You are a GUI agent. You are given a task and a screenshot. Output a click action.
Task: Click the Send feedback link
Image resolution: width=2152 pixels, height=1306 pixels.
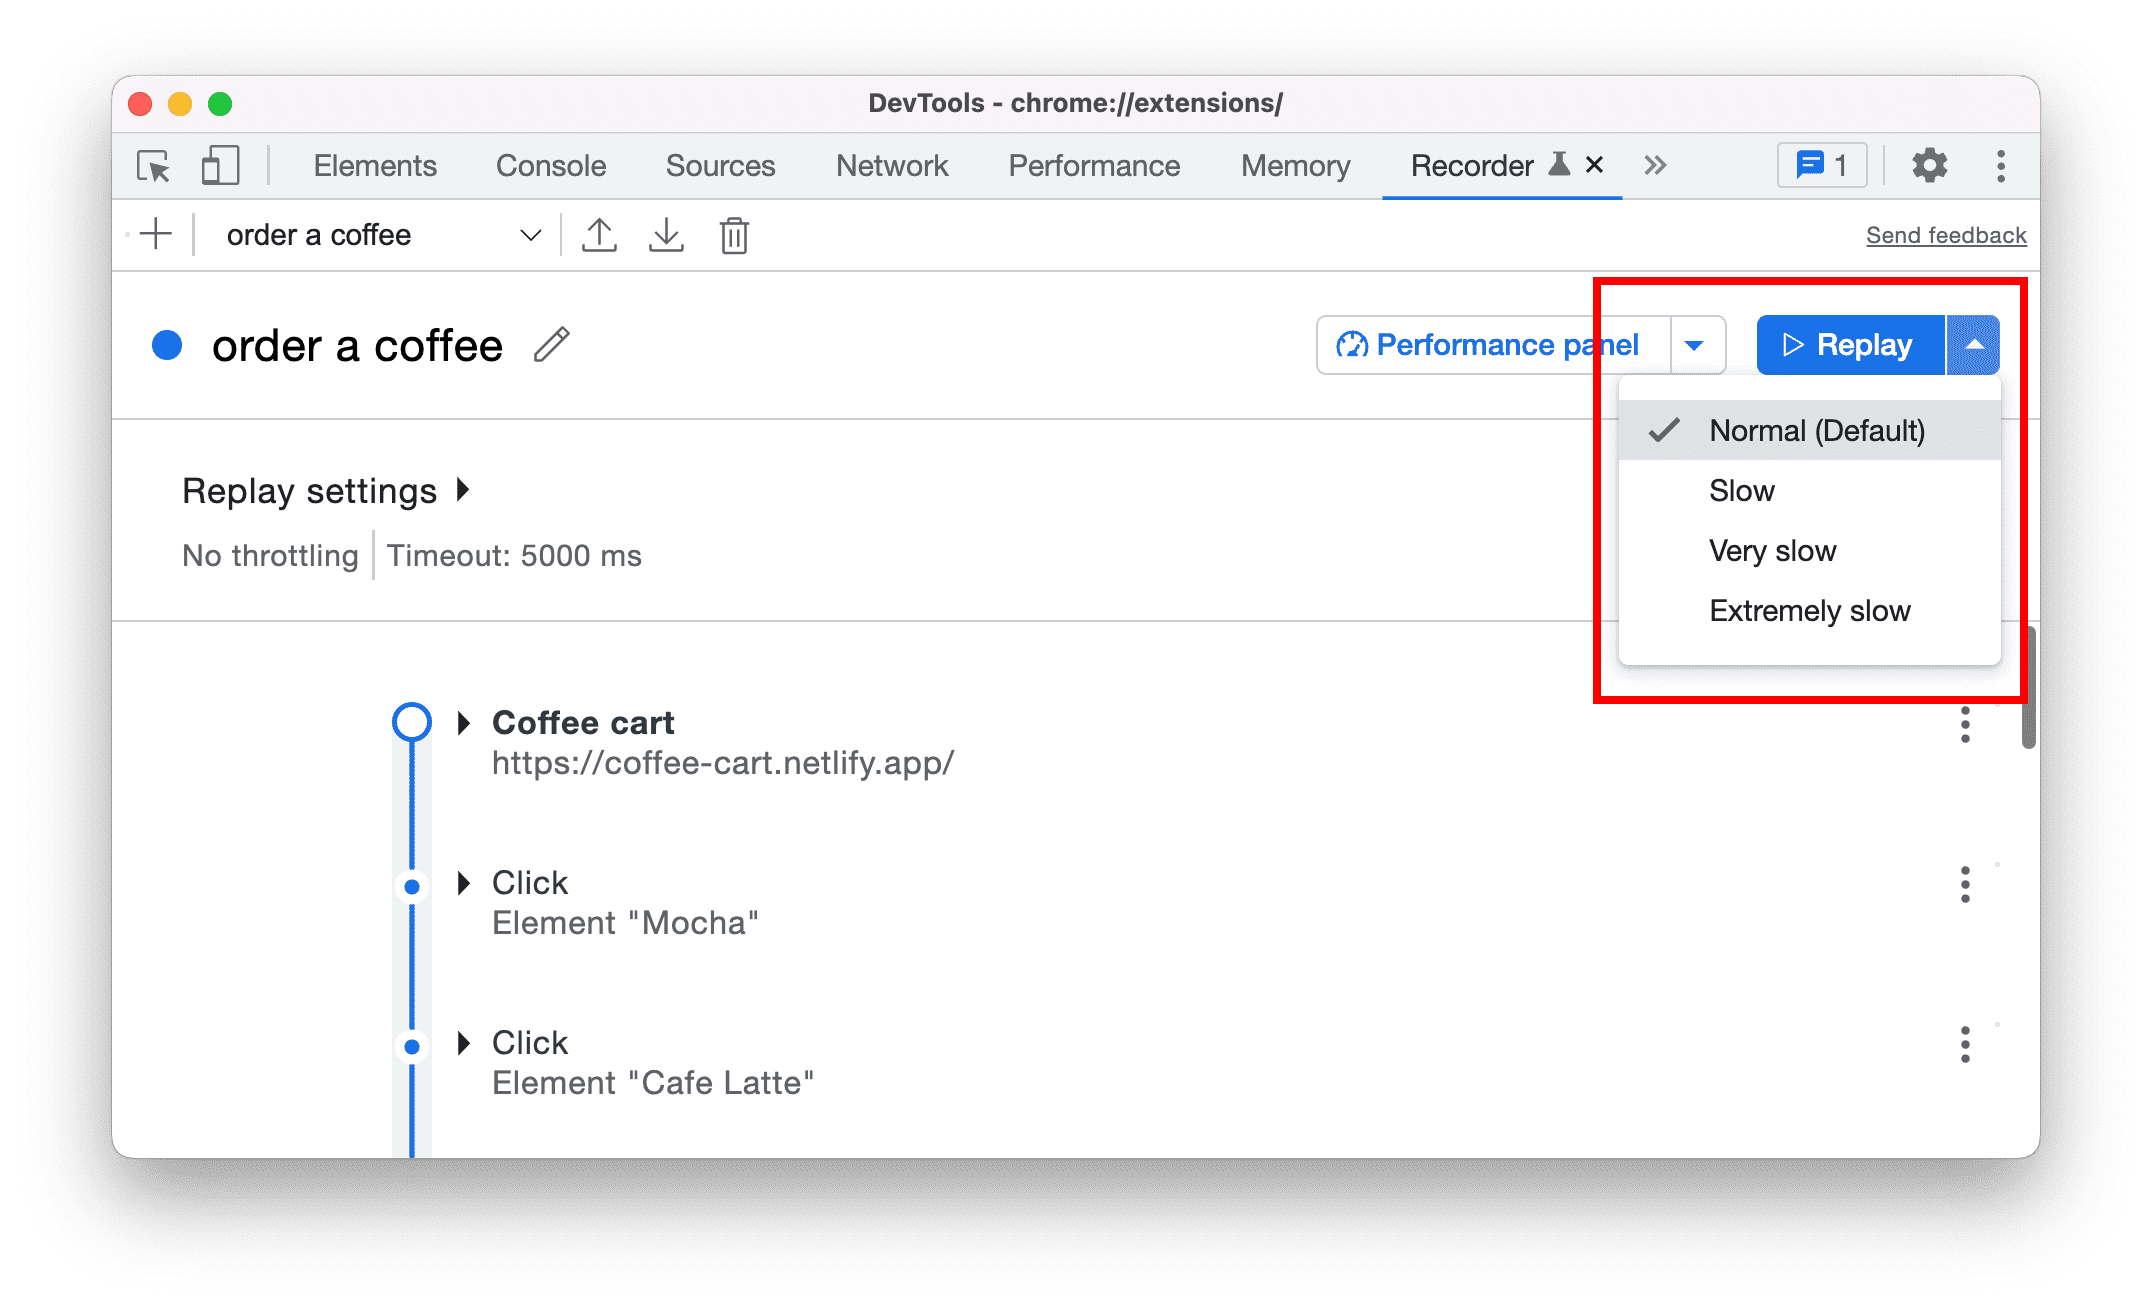(1946, 235)
